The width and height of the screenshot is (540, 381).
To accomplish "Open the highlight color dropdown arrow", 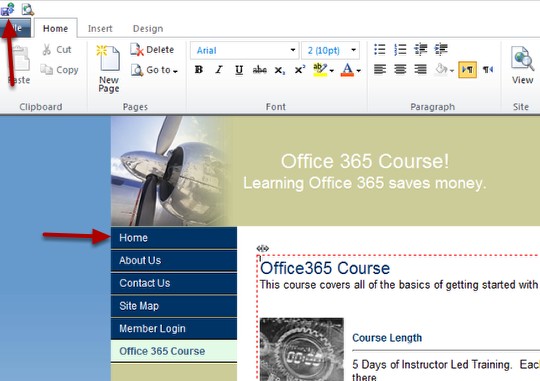I will point(332,71).
